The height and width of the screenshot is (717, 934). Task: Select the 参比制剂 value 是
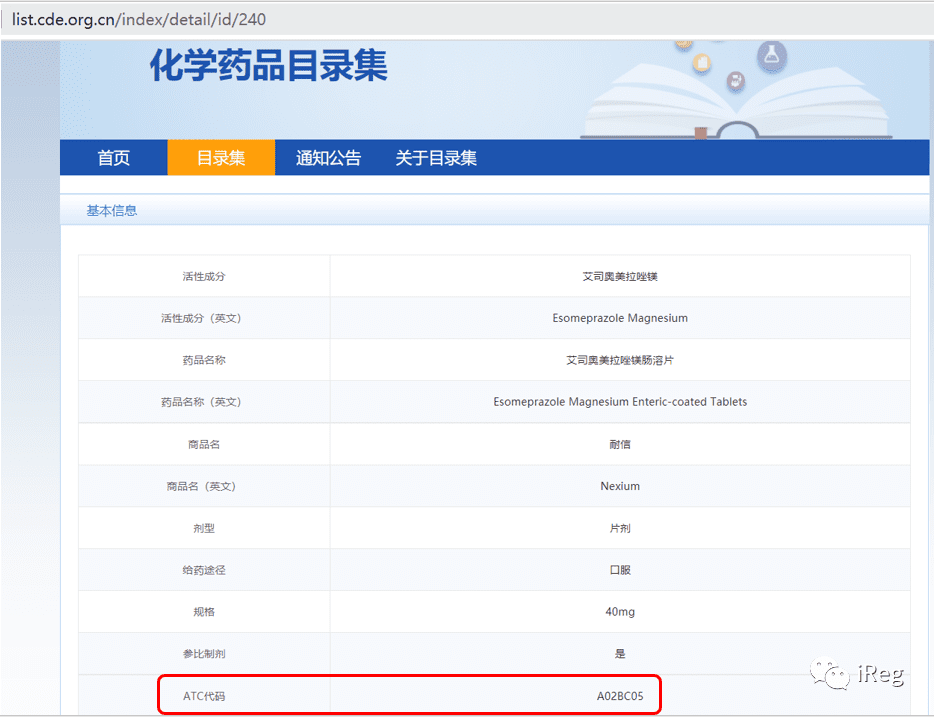[619, 654]
